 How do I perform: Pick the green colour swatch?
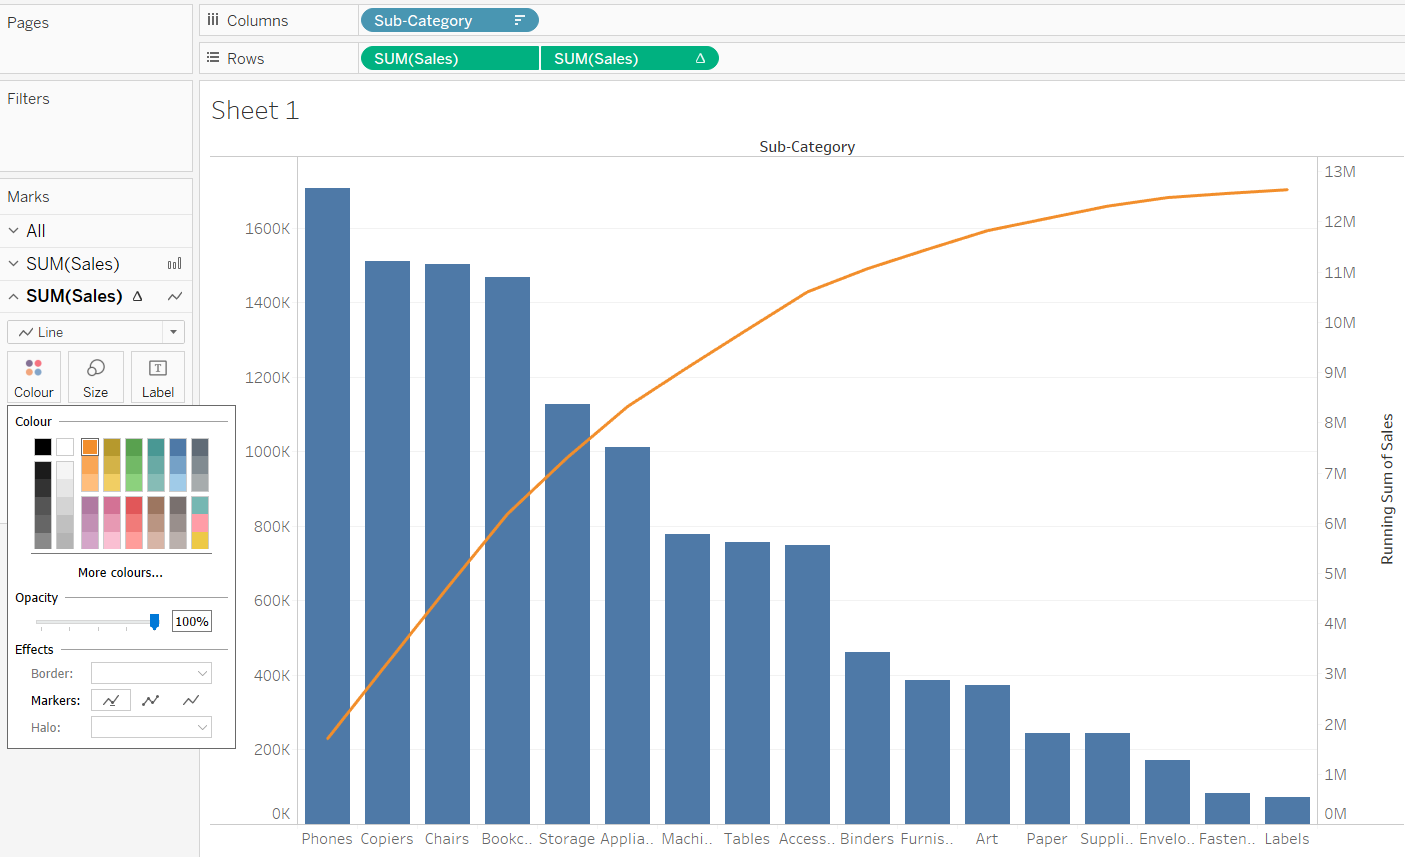click(134, 447)
